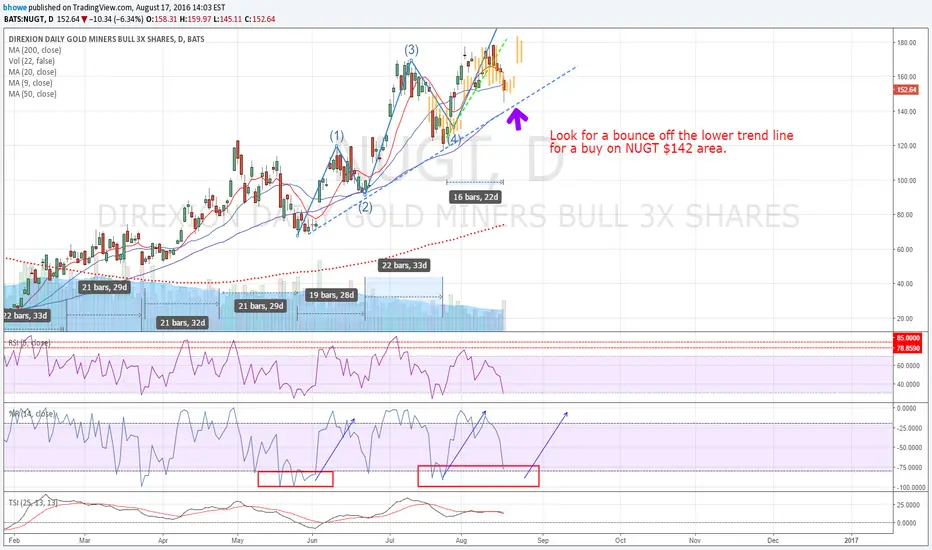Select the Direxion Daily Gold Miners legend title
The image size is (932, 550).
pyautogui.click(x=106, y=39)
